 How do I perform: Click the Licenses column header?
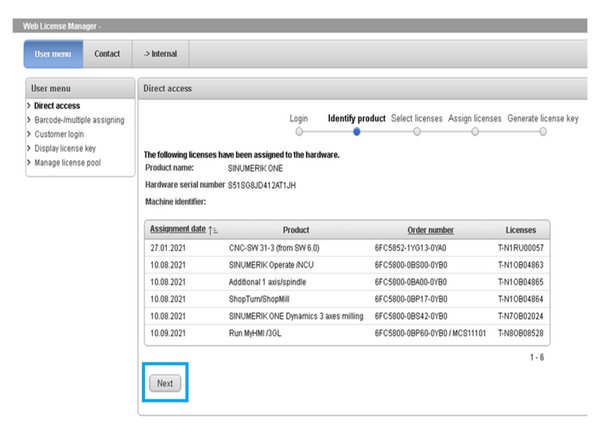(521, 230)
